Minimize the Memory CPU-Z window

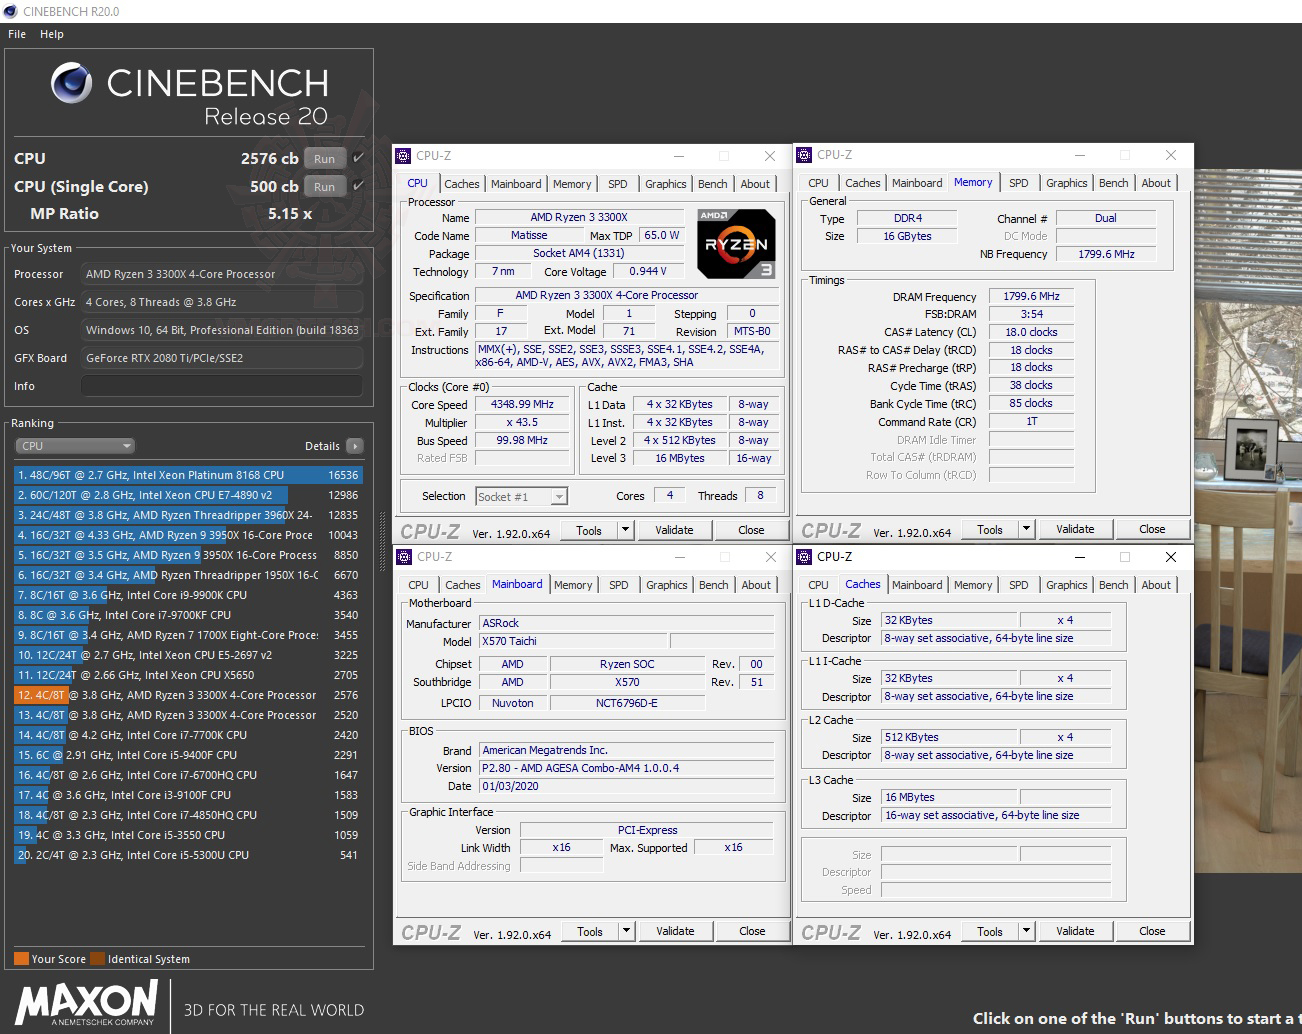pos(1080,155)
